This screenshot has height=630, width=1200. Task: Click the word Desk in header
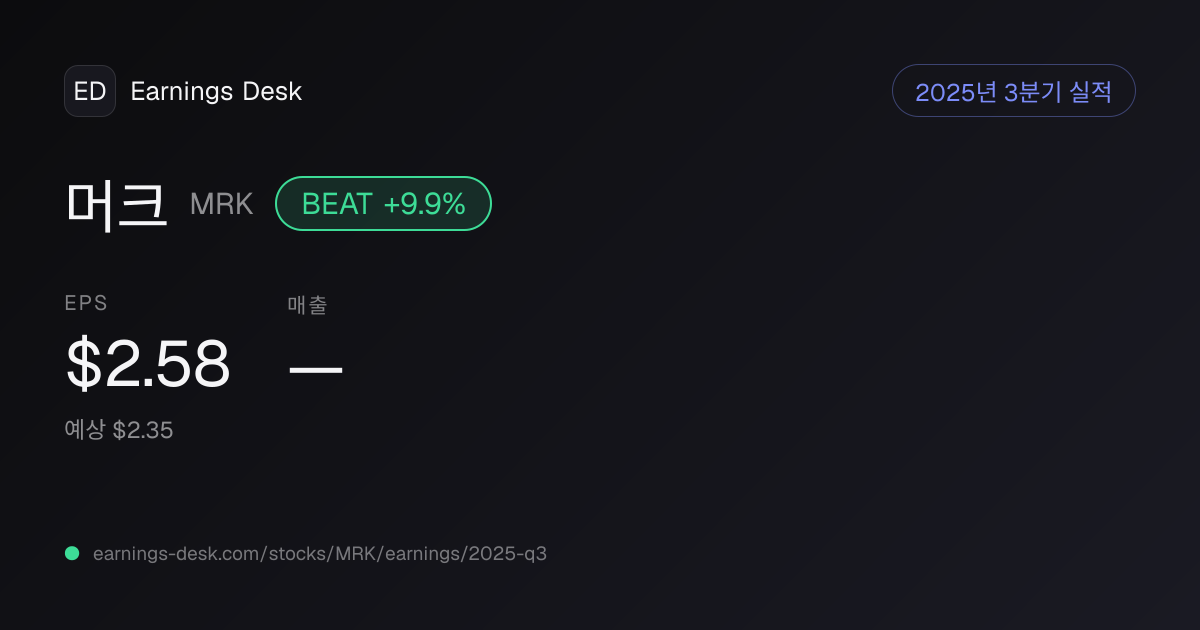(x=272, y=91)
